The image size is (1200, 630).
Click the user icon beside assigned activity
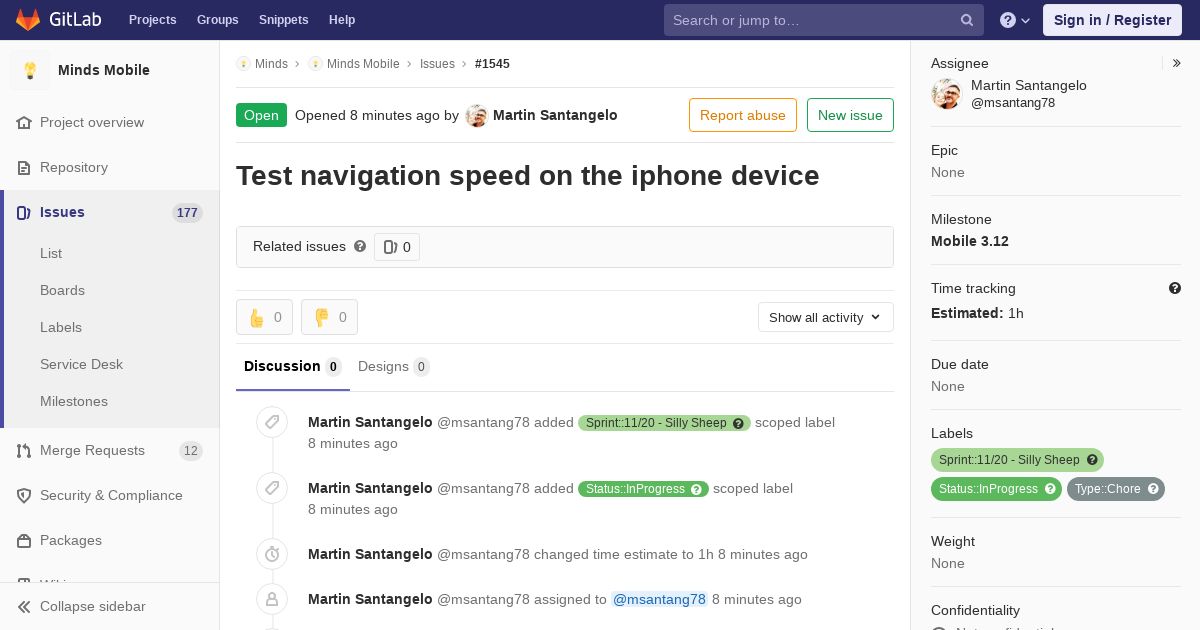pyautogui.click(x=272, y=599)
